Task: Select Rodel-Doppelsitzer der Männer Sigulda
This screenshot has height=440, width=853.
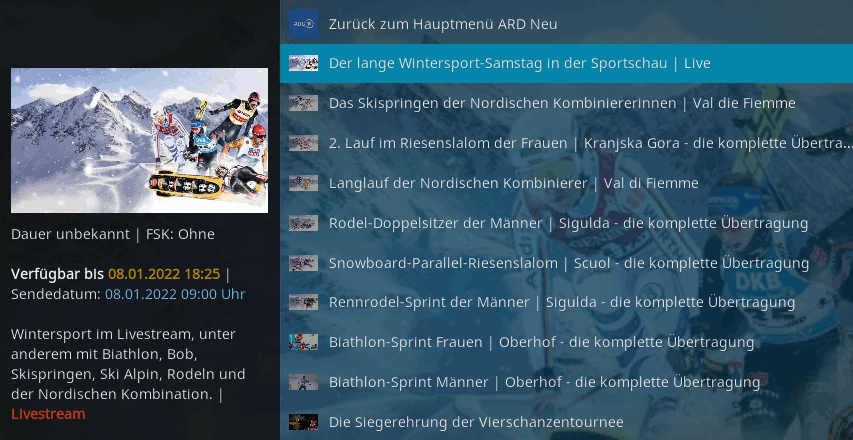Action: pos(566,223)
